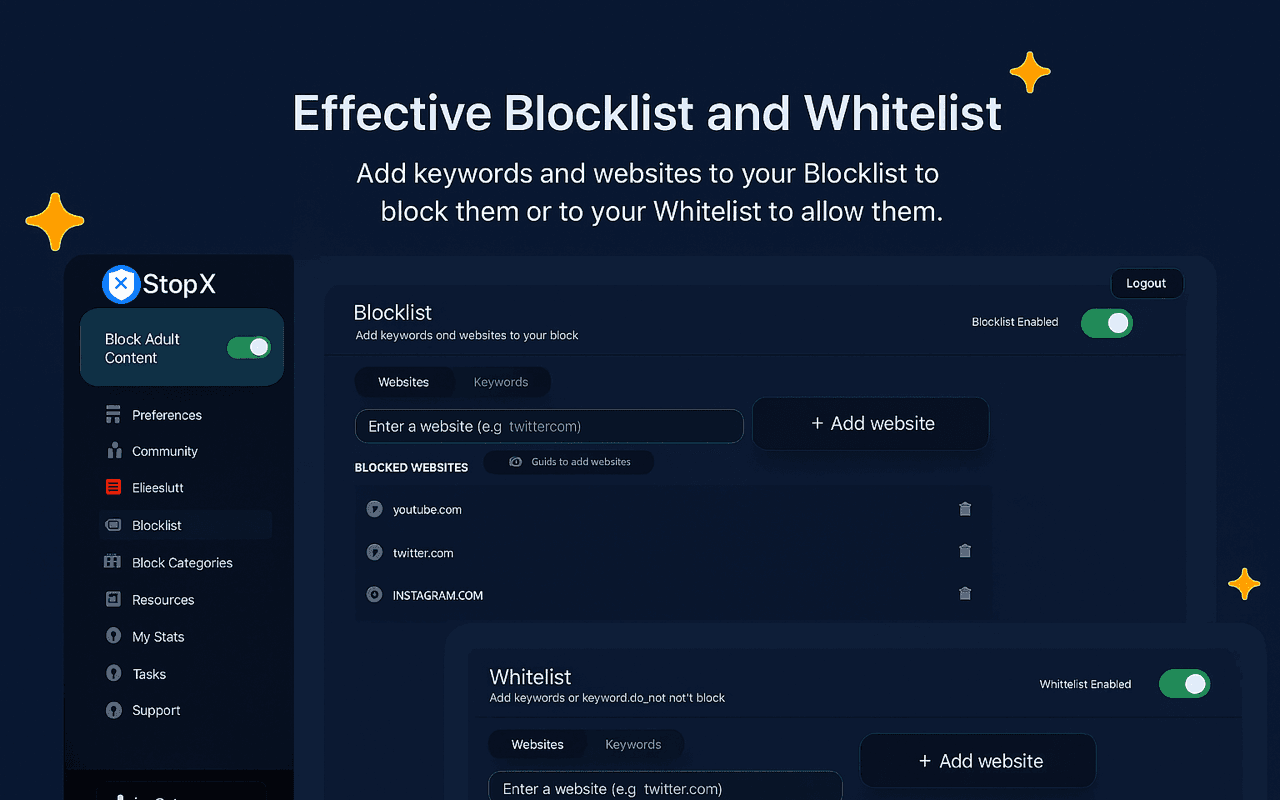
Task: Delete youtube.com using its trash icon
Action: click(965, 509)
